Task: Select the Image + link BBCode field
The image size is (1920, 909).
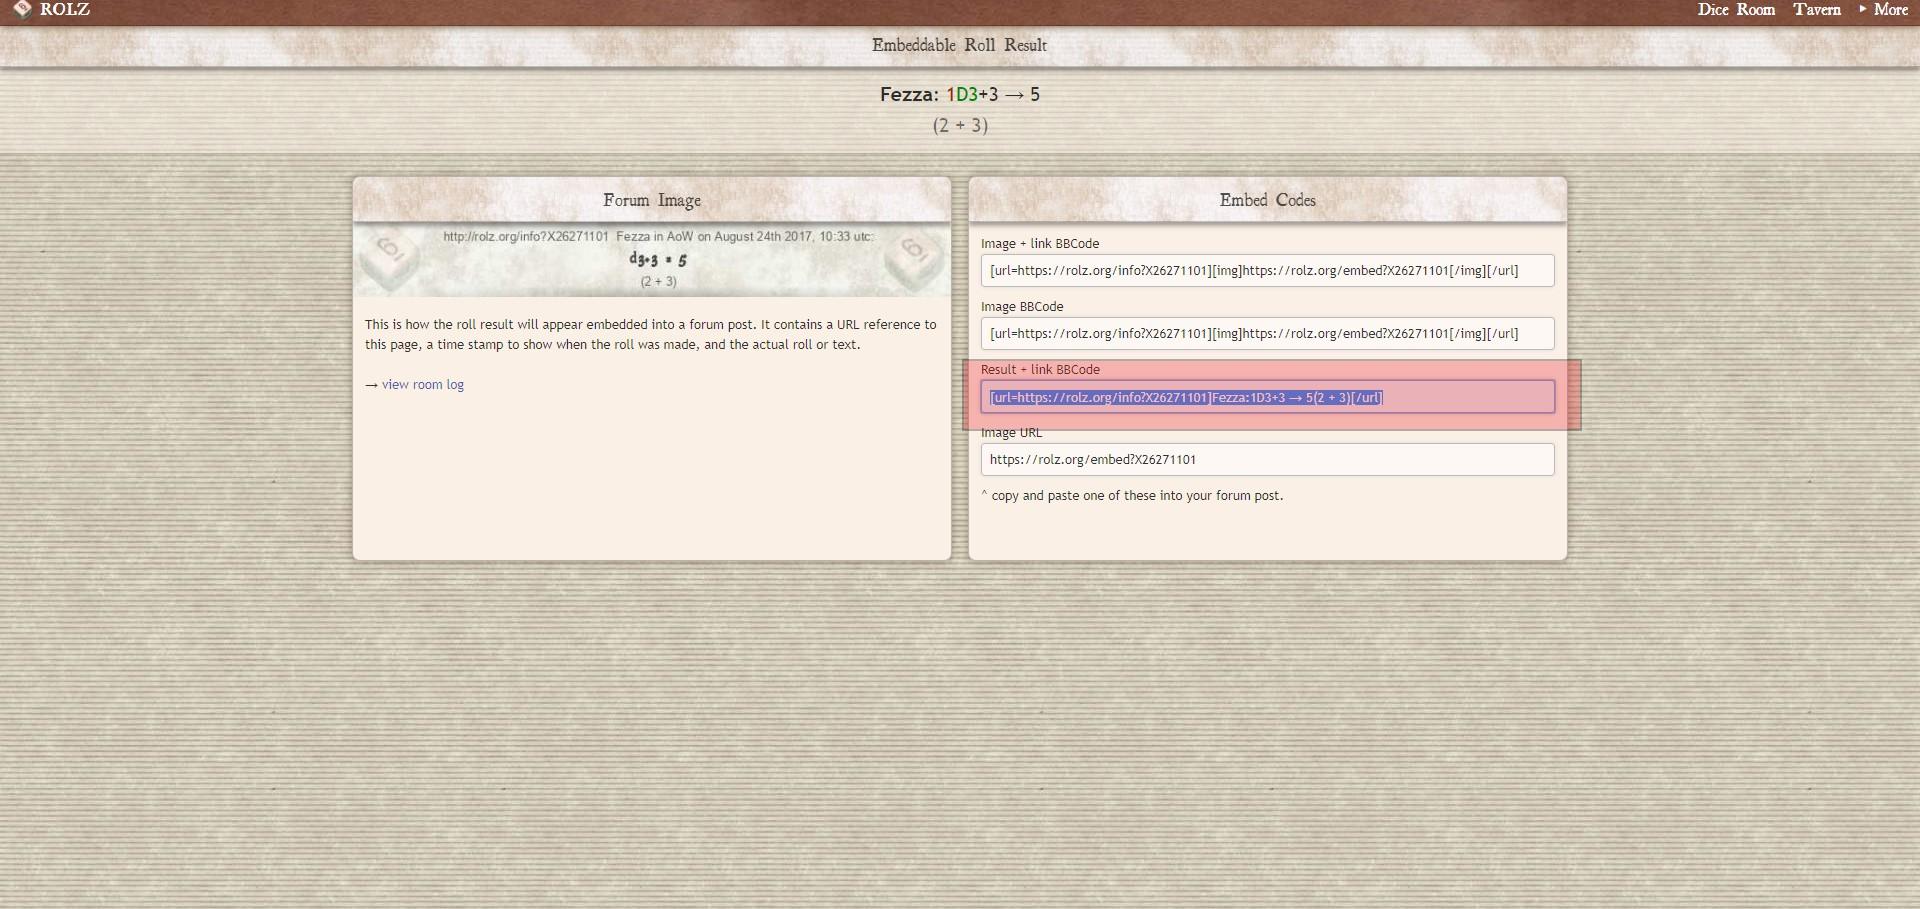Action: coord(1266,271)
